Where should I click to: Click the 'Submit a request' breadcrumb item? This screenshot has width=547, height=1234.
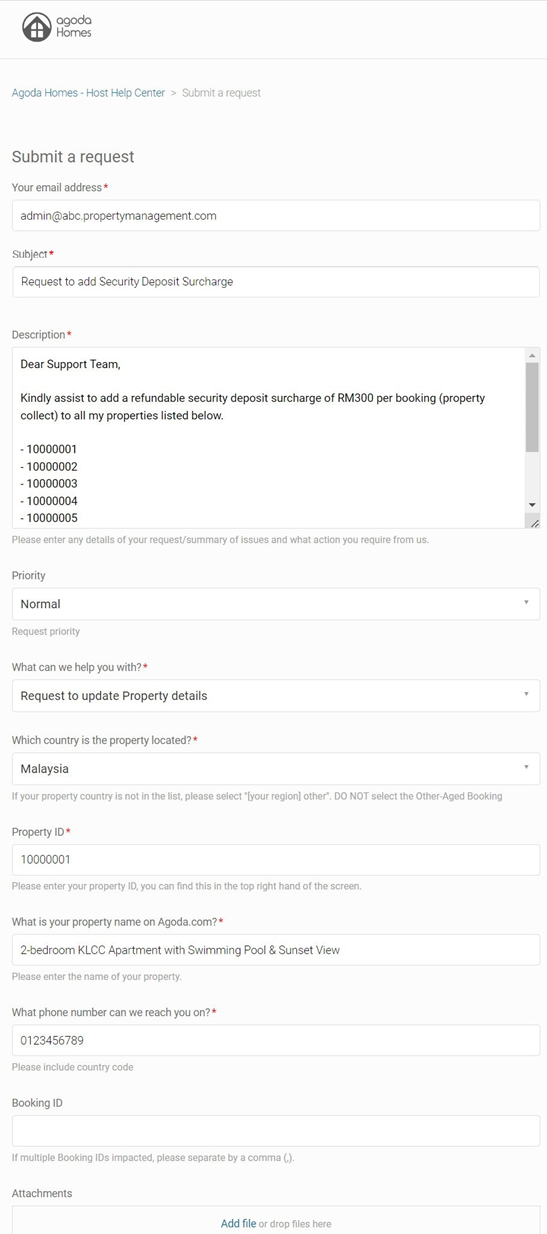click(221, 93)
